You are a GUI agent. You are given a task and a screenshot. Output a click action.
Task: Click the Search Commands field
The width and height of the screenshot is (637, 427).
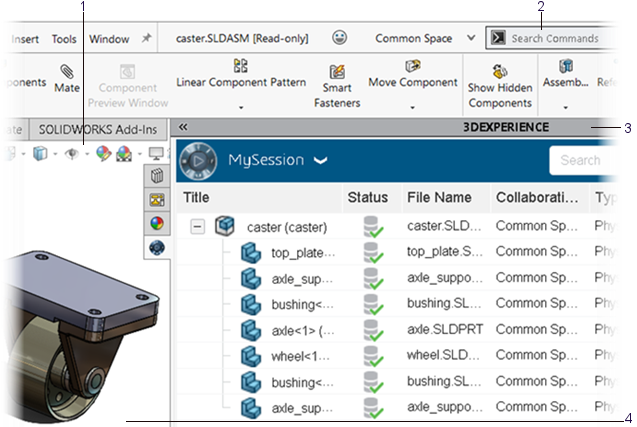pyautogui.click(x=555, y=39)
